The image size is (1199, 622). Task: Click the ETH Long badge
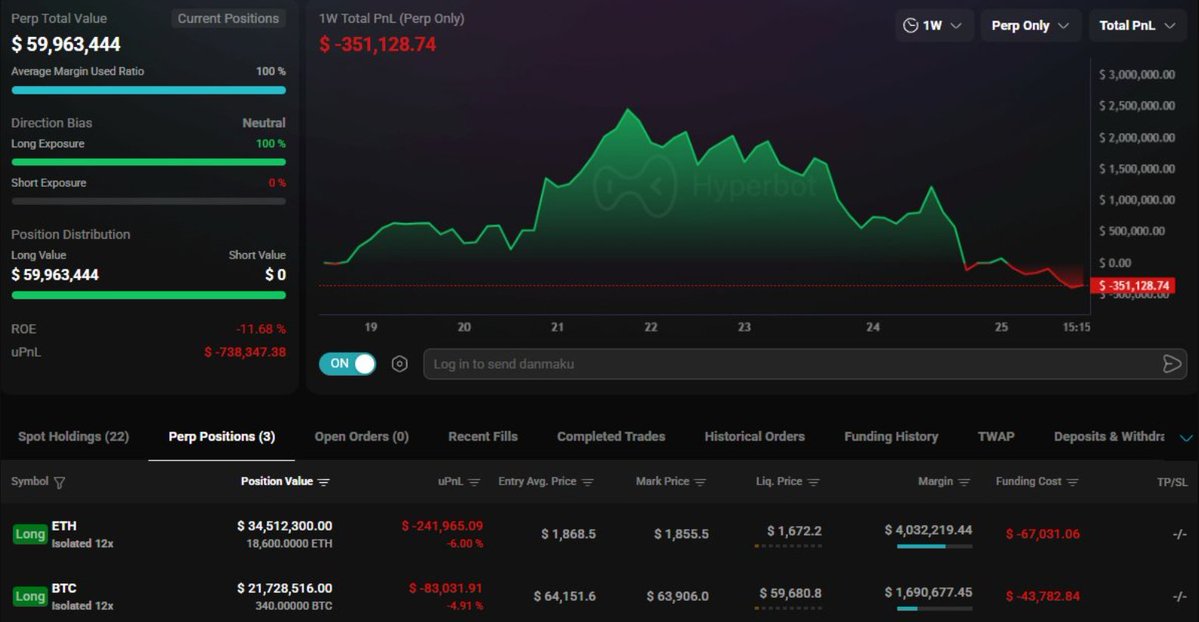30,534
